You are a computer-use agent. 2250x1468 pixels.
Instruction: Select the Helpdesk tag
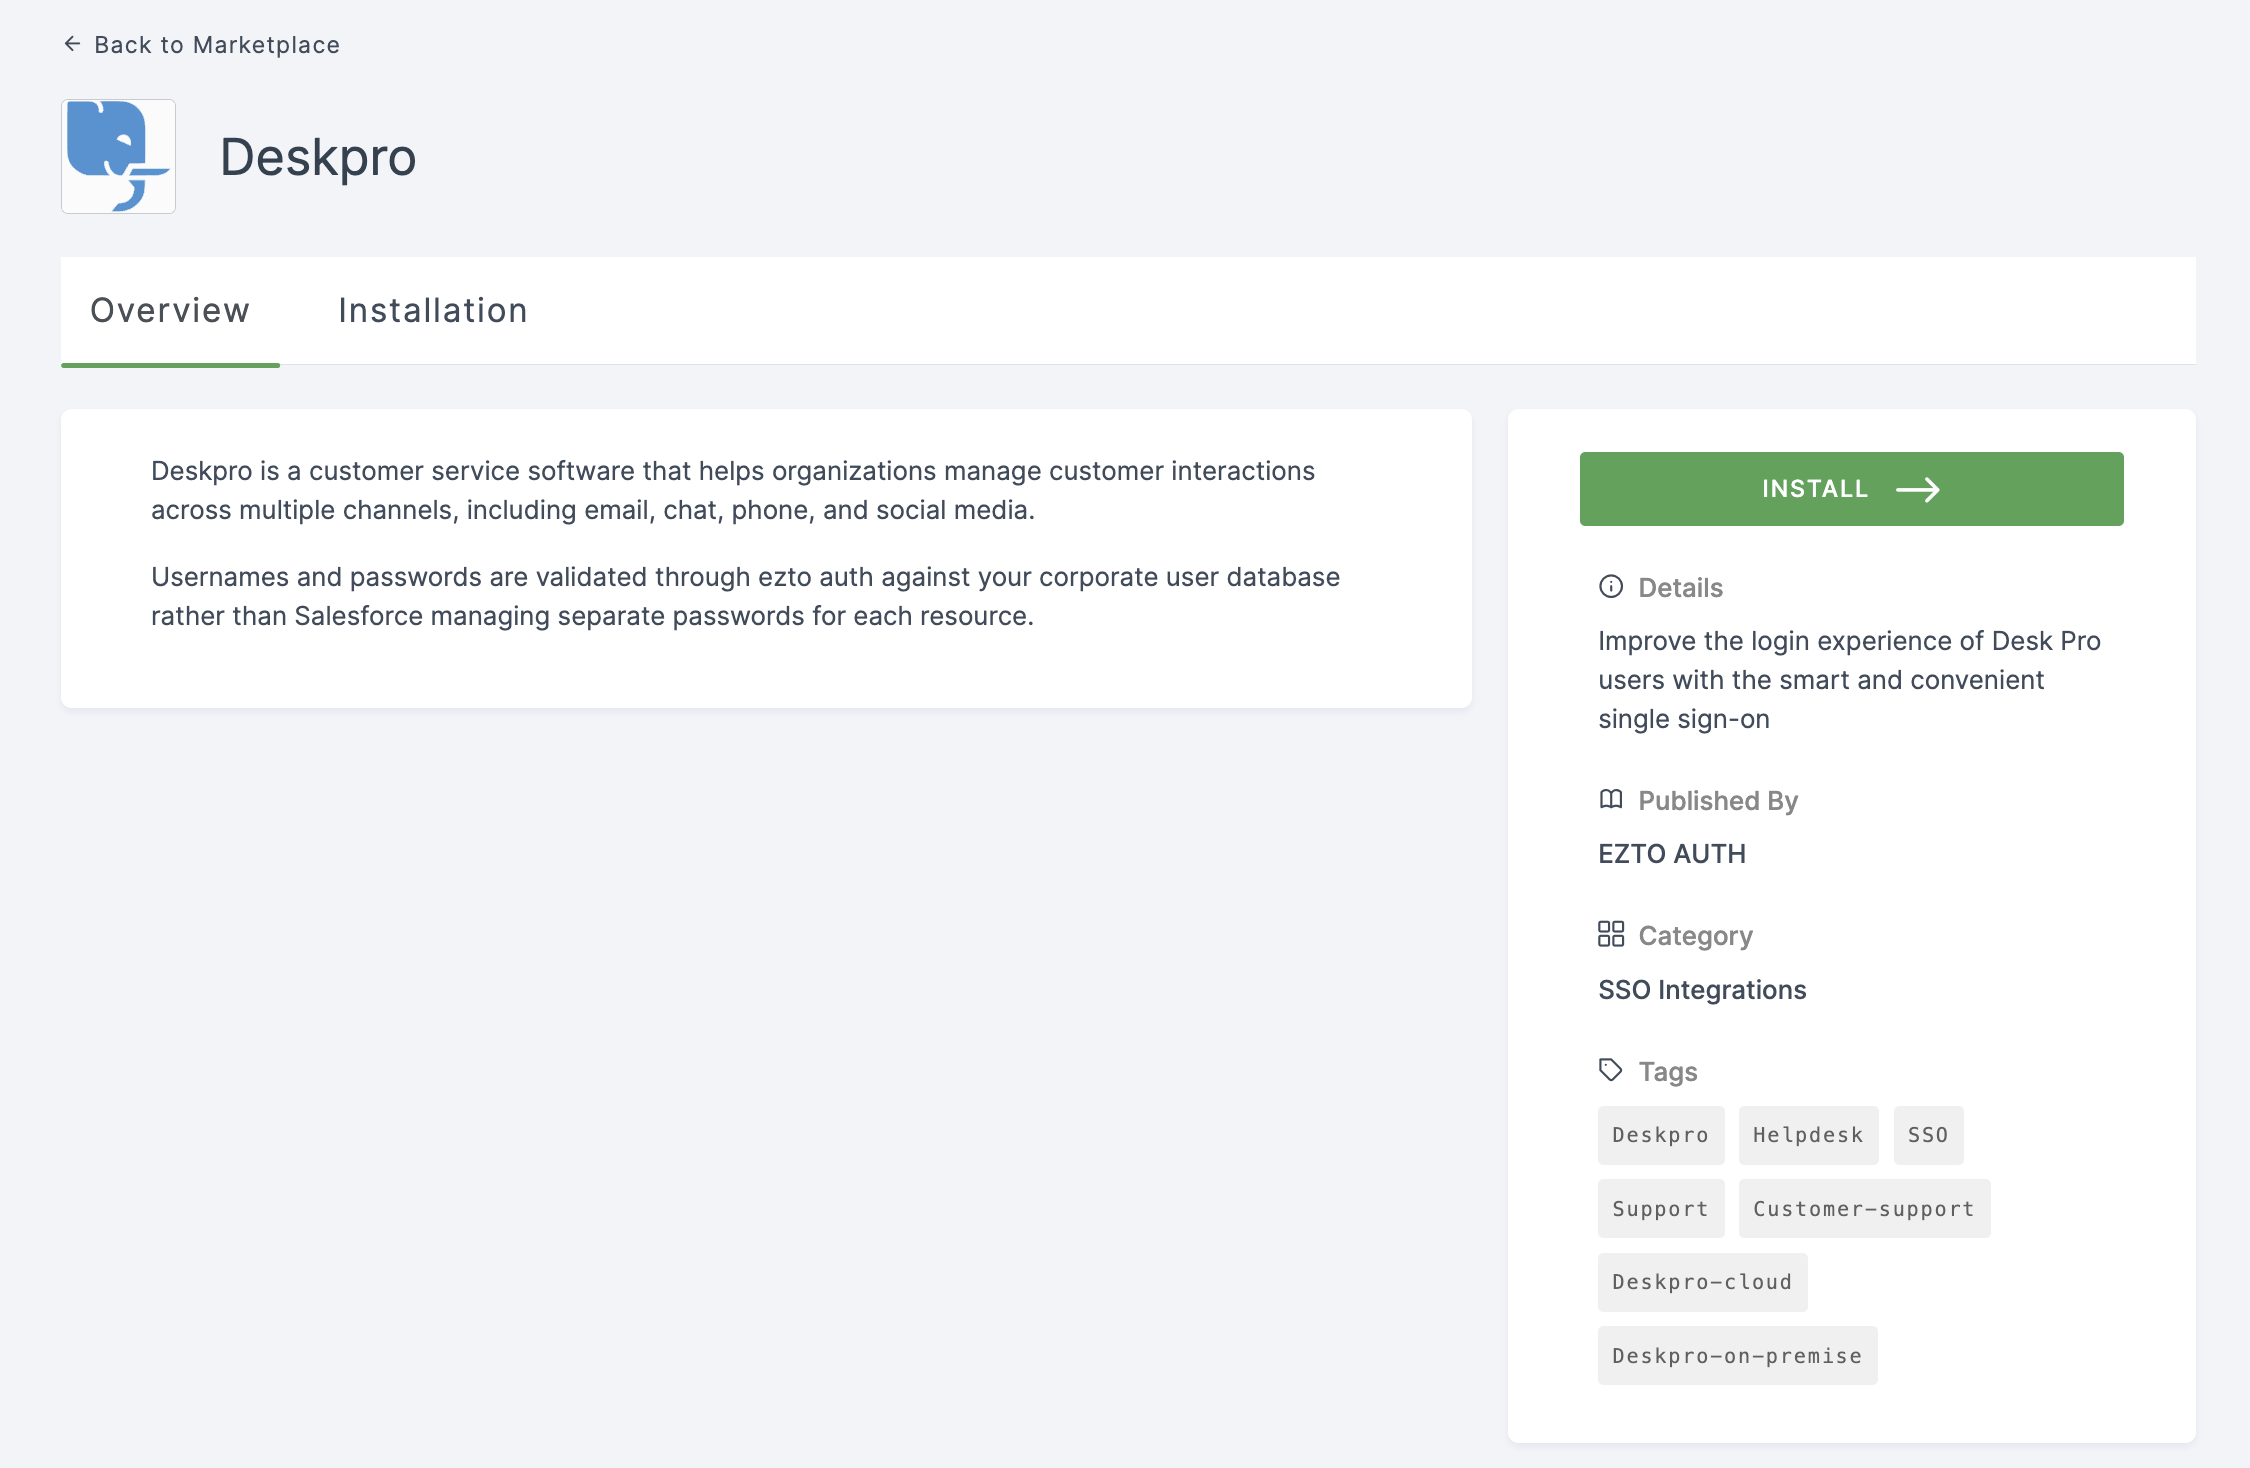(x=1808, y=1135)
